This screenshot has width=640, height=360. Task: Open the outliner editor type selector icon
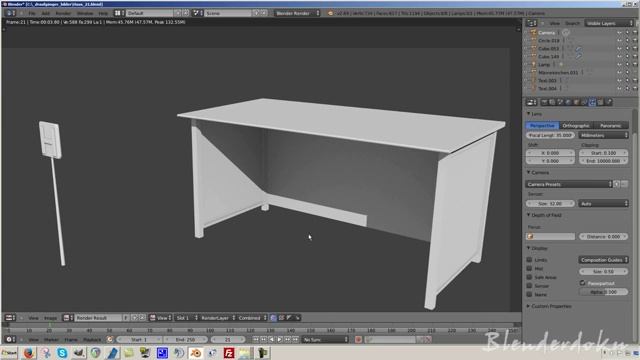point(531,23)
